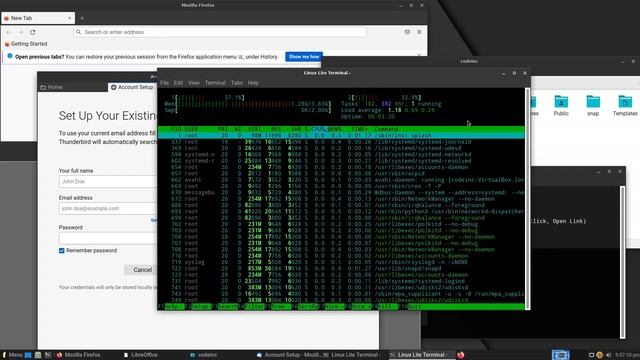Screen dimensions: 640x360
Task: Switch to Mozilla Firefox in taskbar
Action: [79, 355]
